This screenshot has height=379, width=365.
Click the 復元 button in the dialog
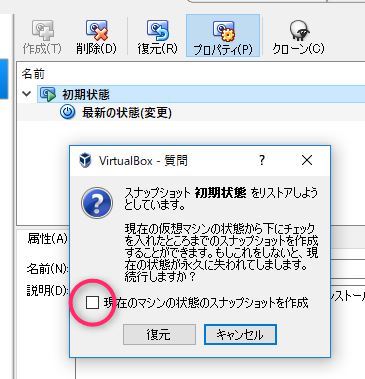[x=159, y=334]
